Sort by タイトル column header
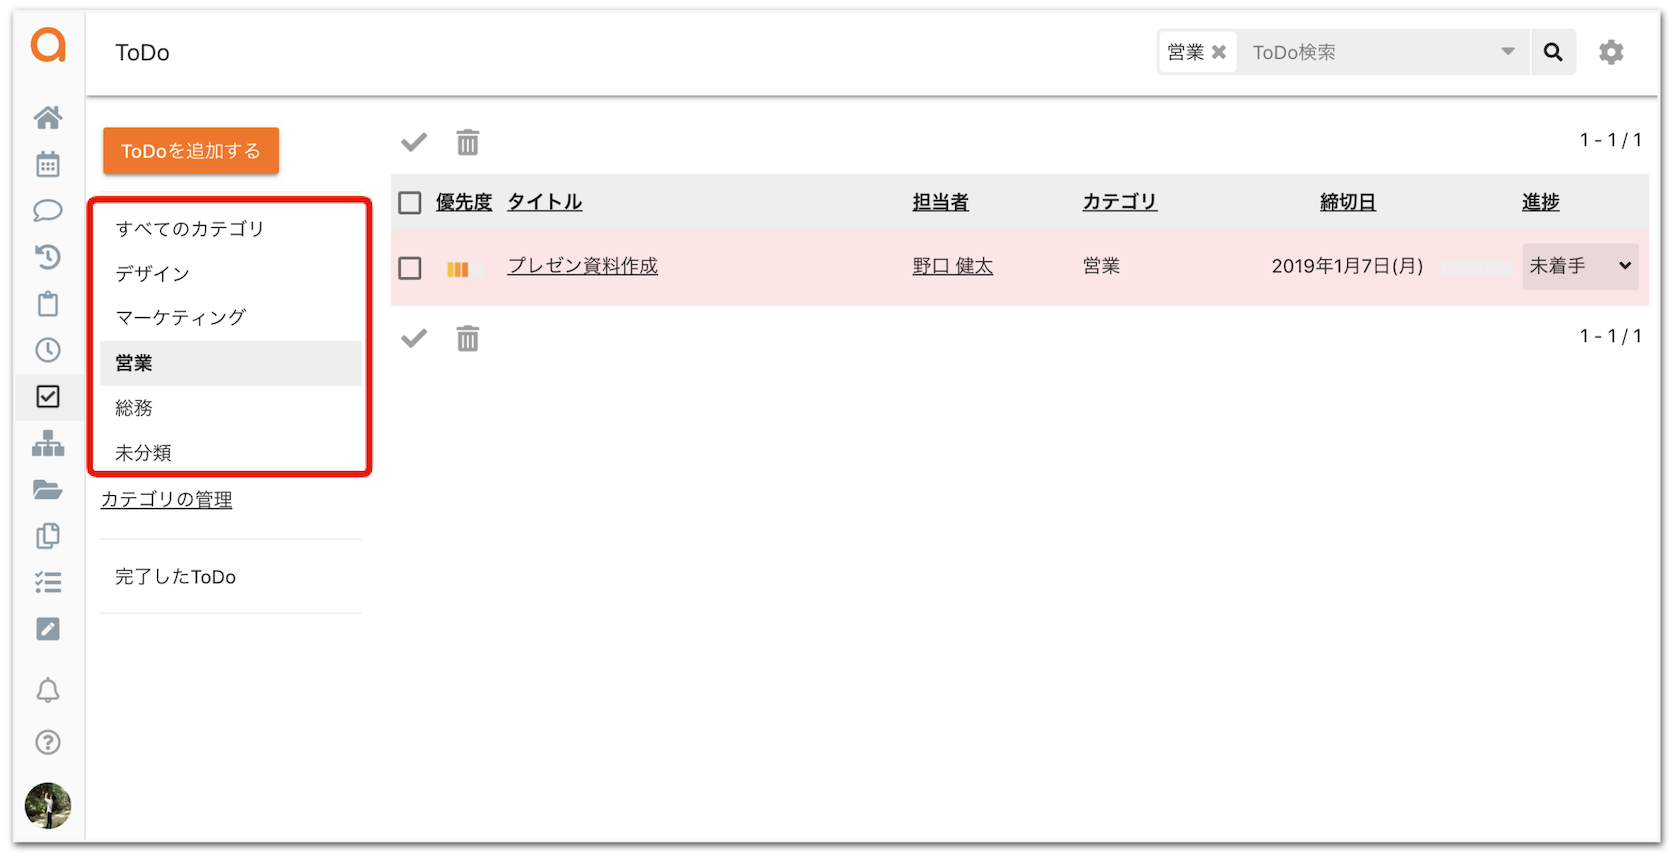Viewport: 1676px width, 858px height. tap(545, 202)
